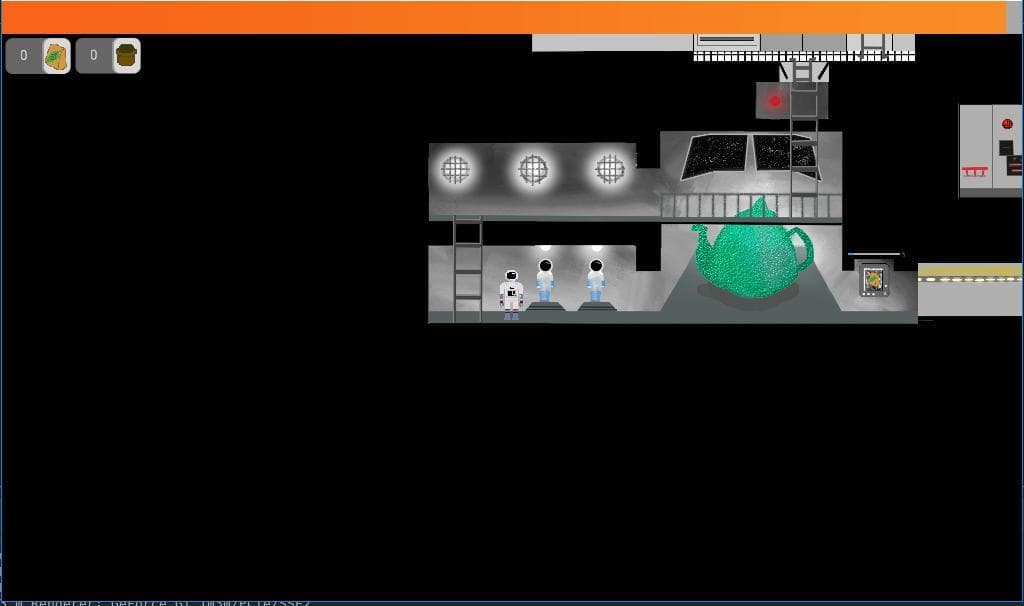Click the round red button on wall panel
The height and width of the screenshot is (606, 1024).
pyautogui.click(x=1007, y=123)
